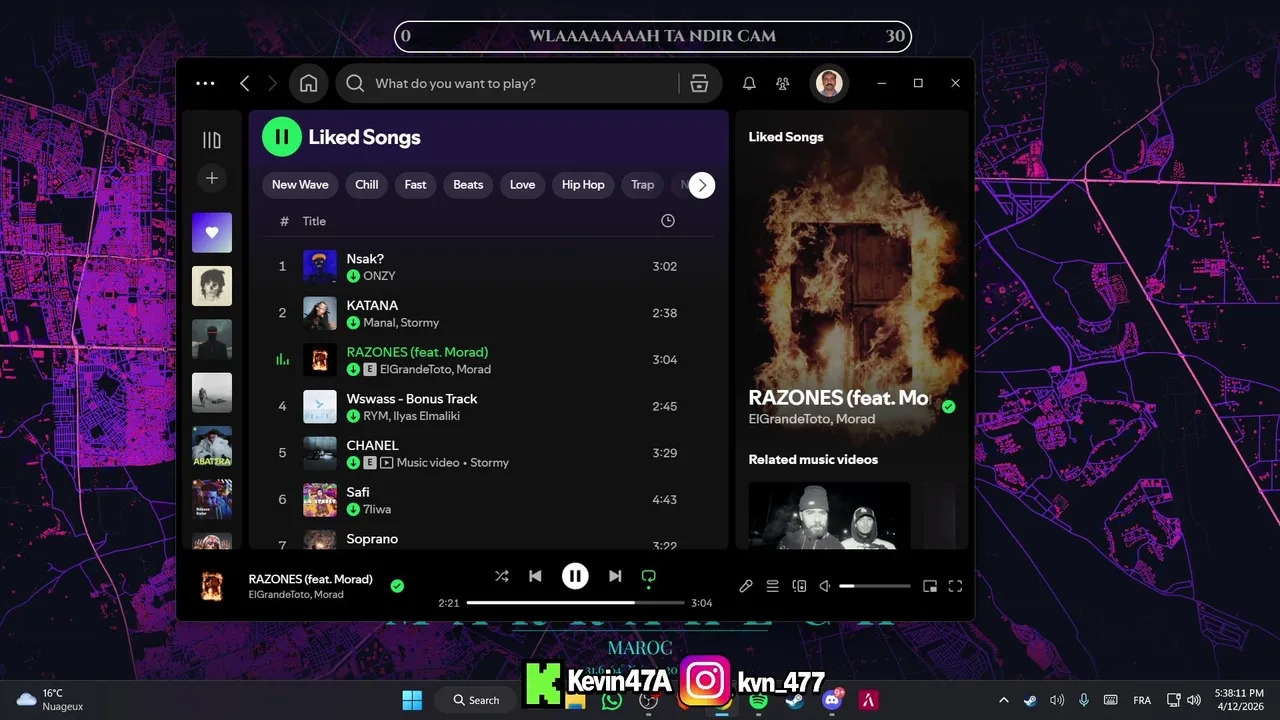The width and height of the screenshot is (1280, 720).
Task: Filter by New Wave chip
Action: 300,185
